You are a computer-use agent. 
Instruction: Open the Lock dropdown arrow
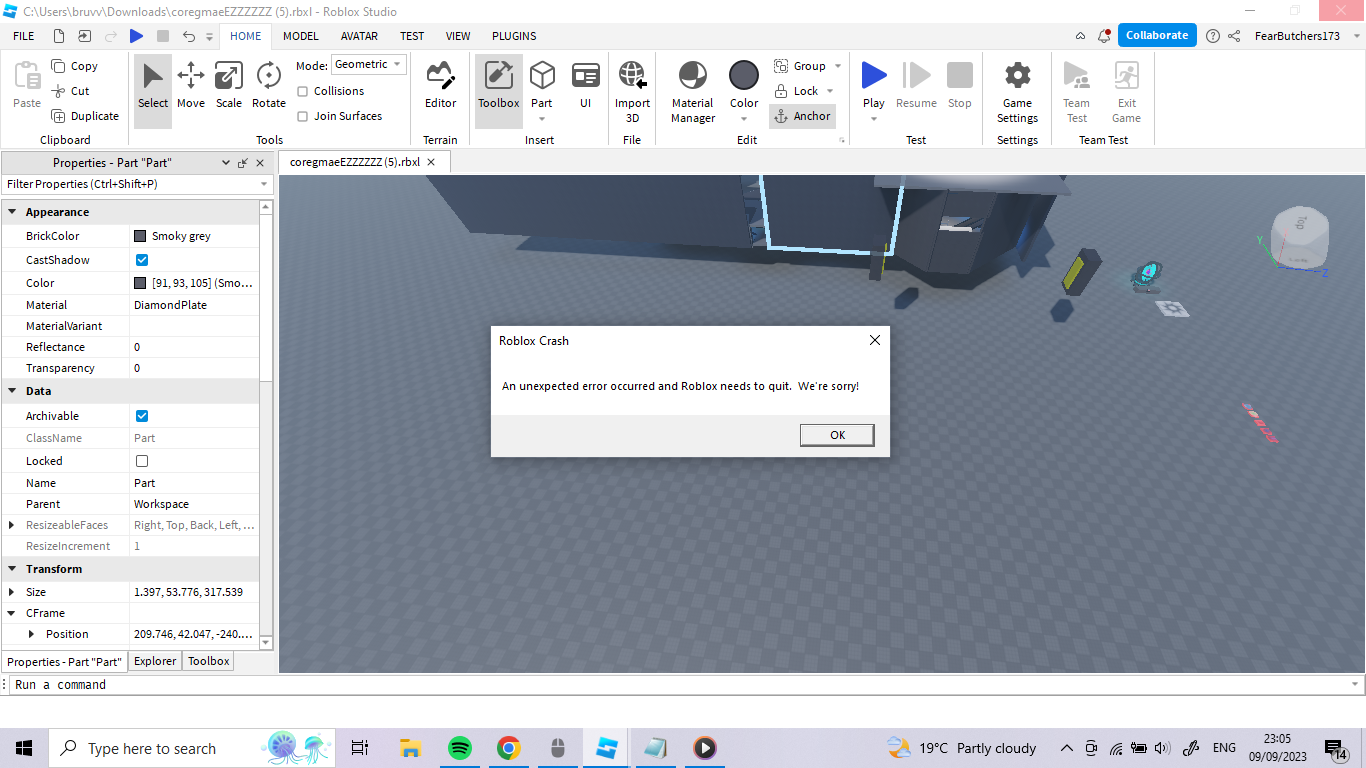pyautogui.click(x=831, y=91)
